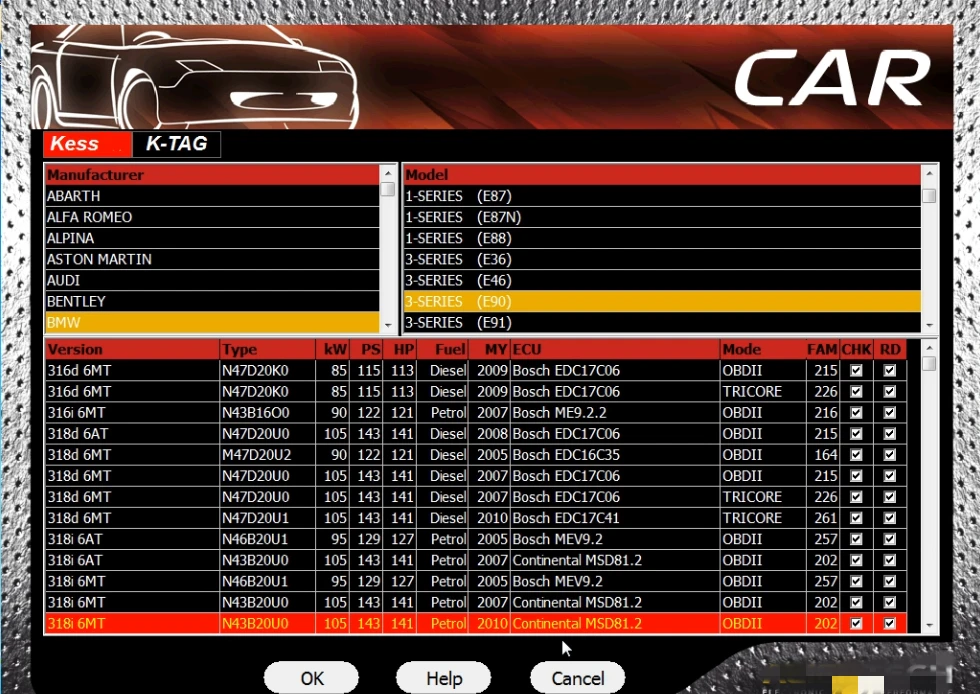Viewport: 980px width, 694px height.
Task: Select ABARTH in the Manufacturer list
Action: pos(212,196)
